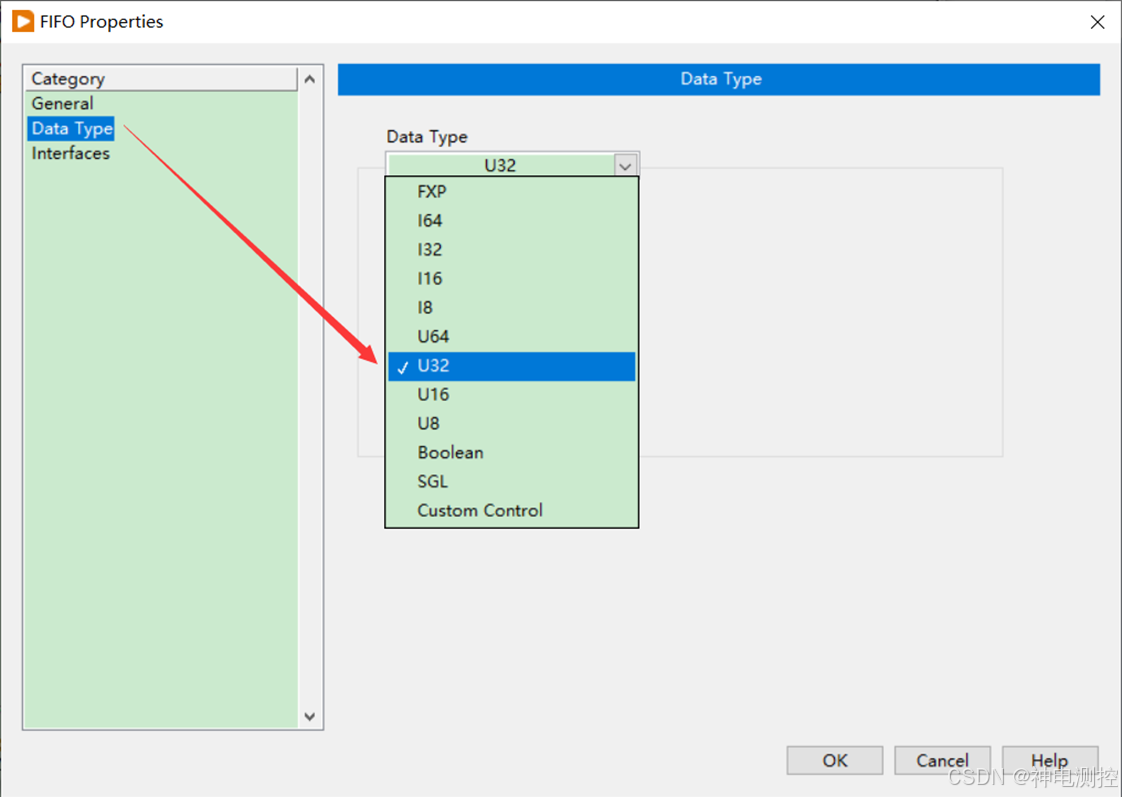Click the Cancel button
The image size is (1122, 797).
pos(942,760)
